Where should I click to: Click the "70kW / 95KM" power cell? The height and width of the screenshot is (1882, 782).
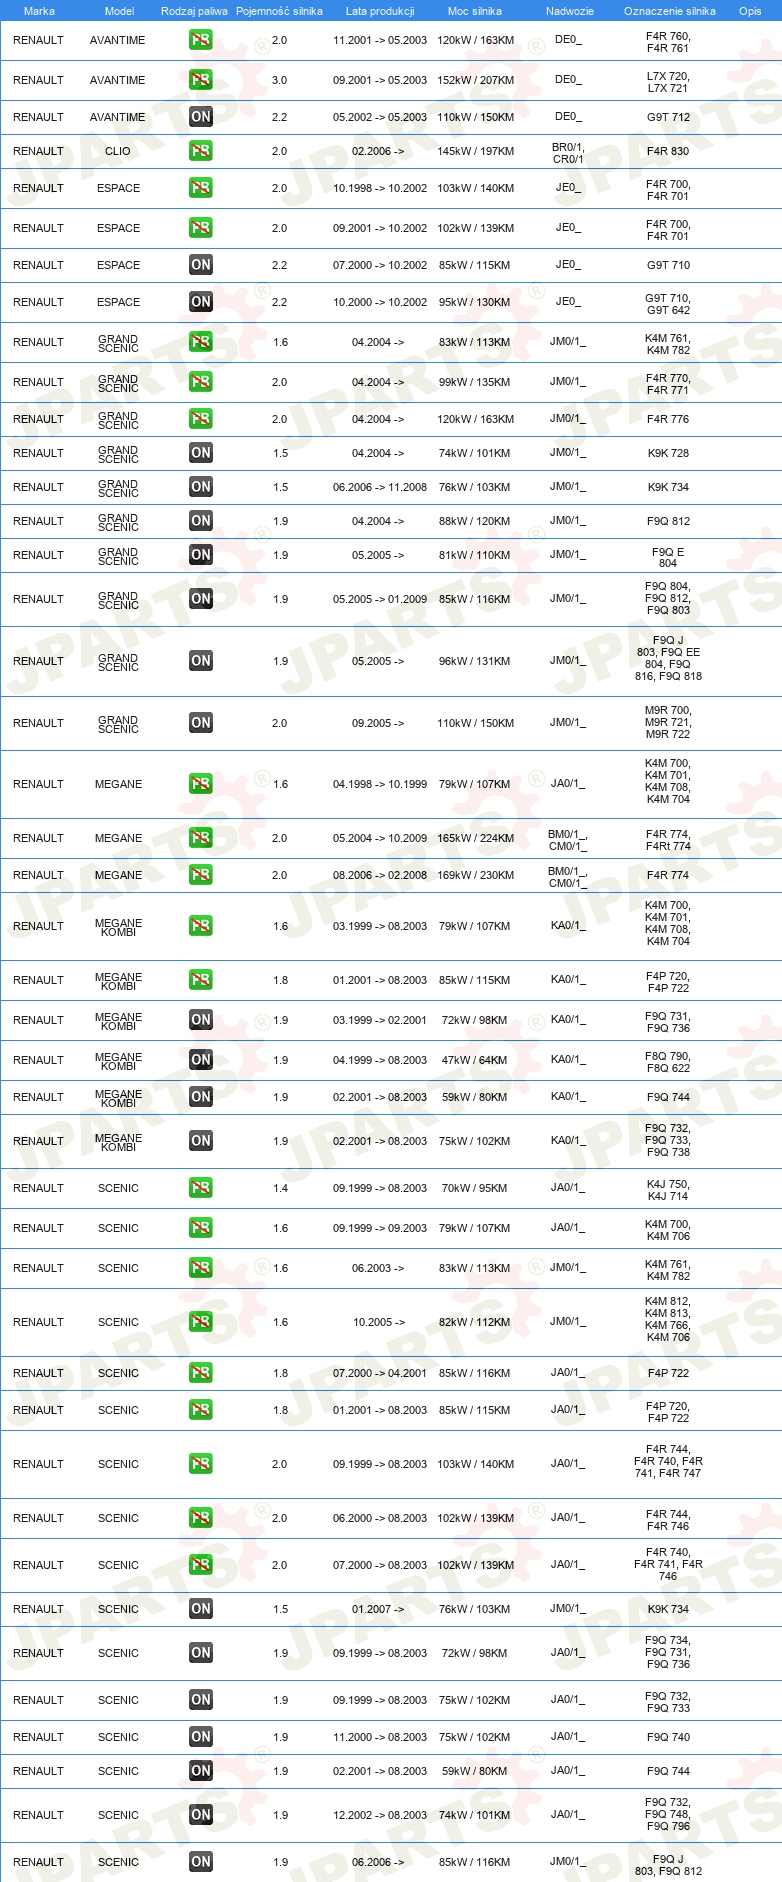(475, 1188)
